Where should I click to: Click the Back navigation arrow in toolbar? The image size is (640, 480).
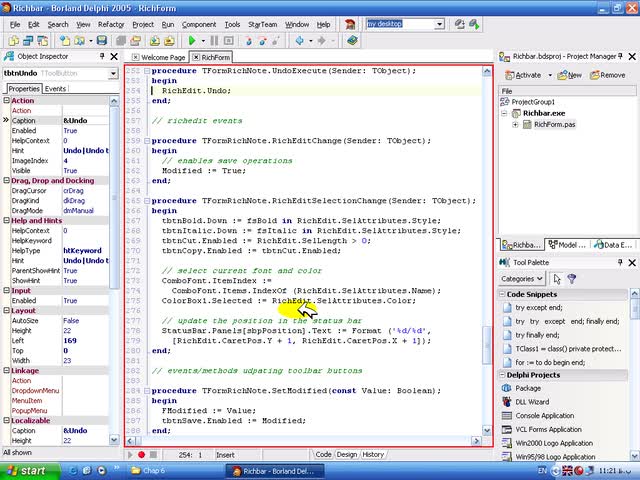[x=299, y=41]
